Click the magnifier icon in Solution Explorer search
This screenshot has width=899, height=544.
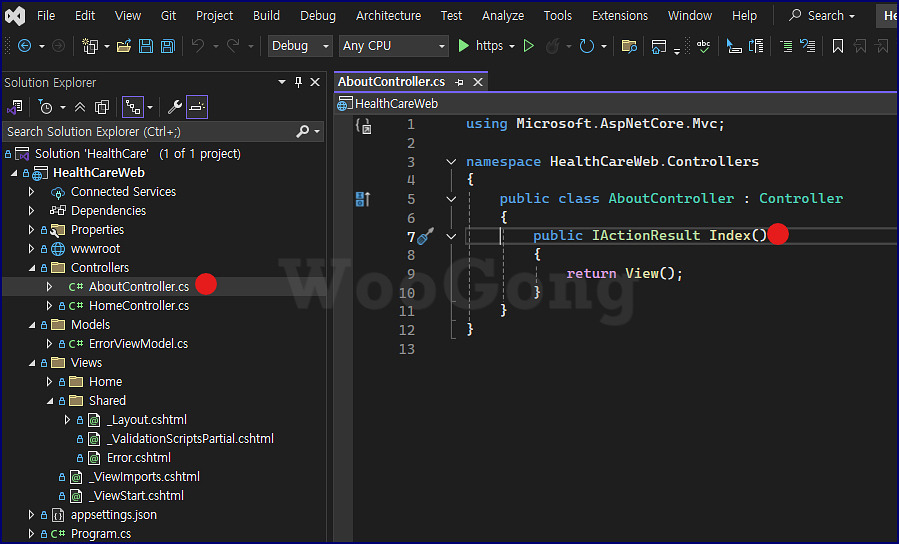[x=302, y=132]
